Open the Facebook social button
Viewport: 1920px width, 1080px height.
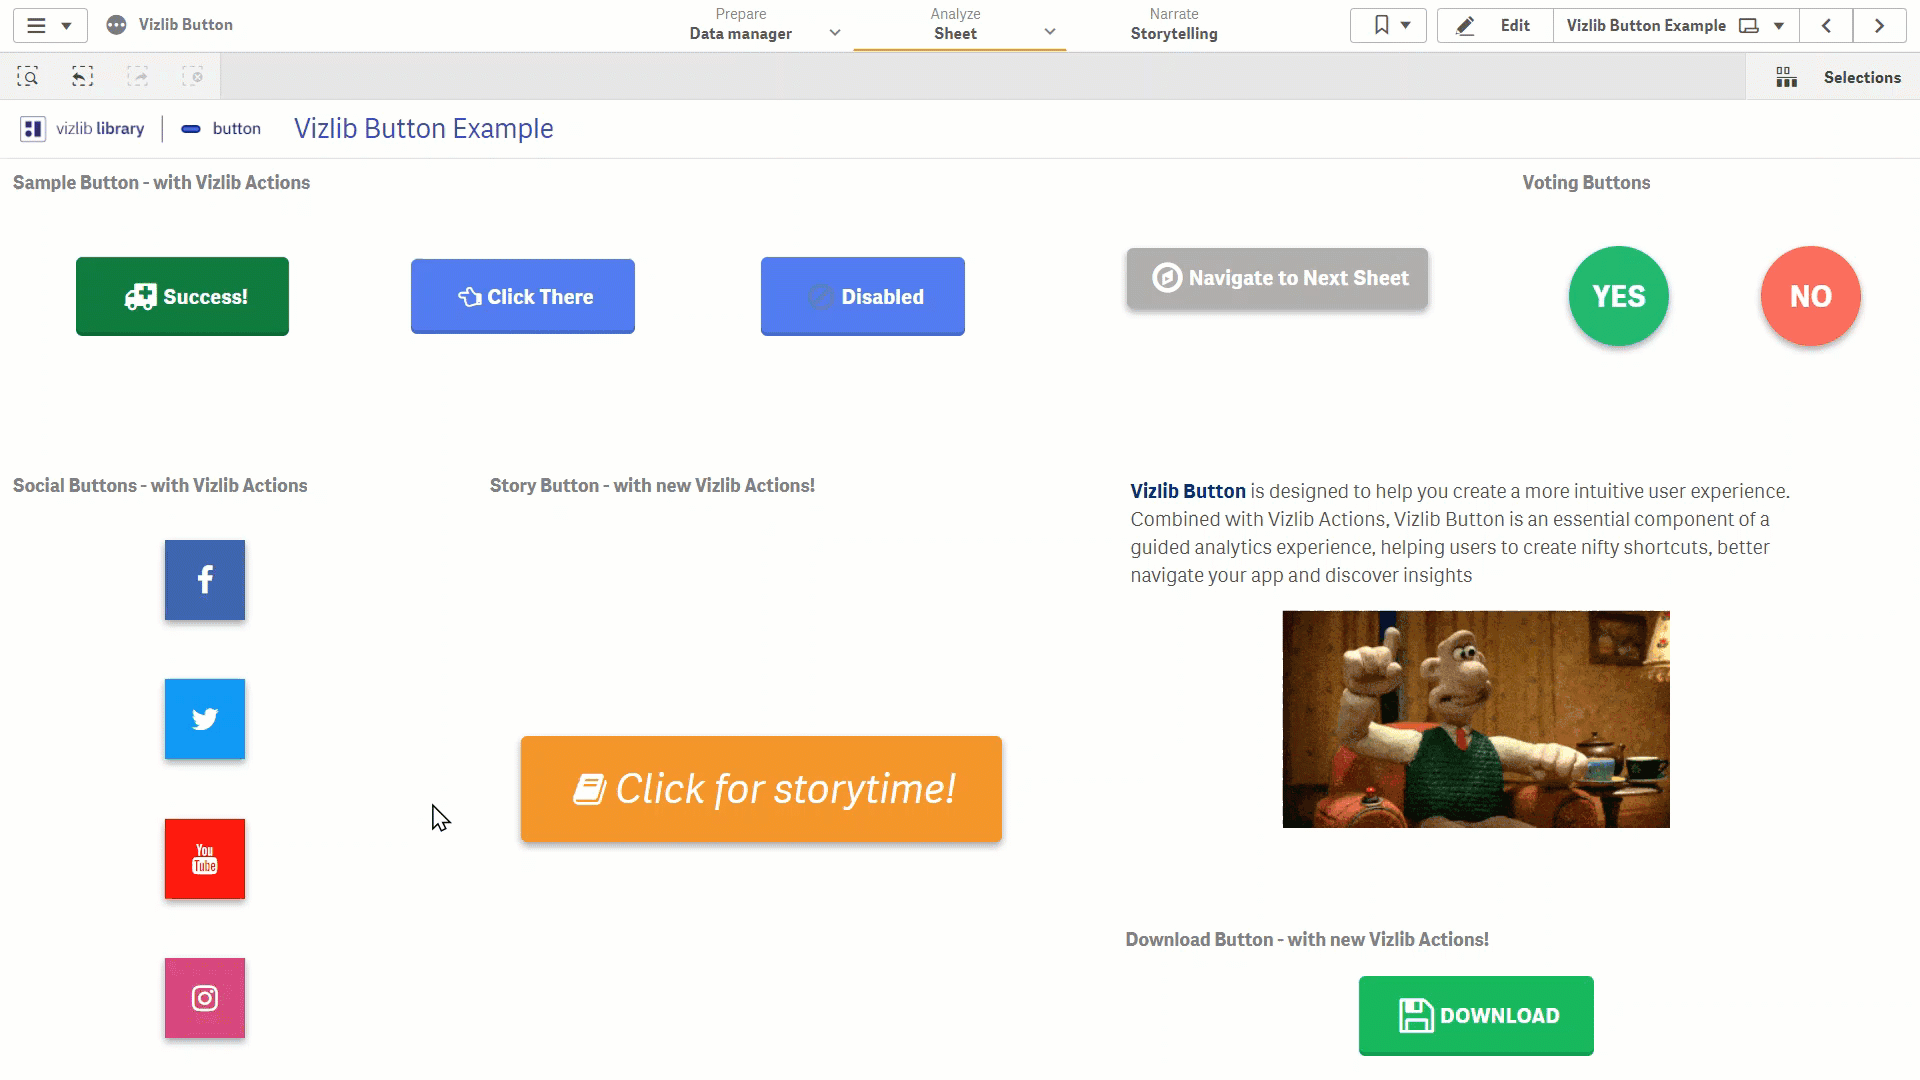pos(205,580)
